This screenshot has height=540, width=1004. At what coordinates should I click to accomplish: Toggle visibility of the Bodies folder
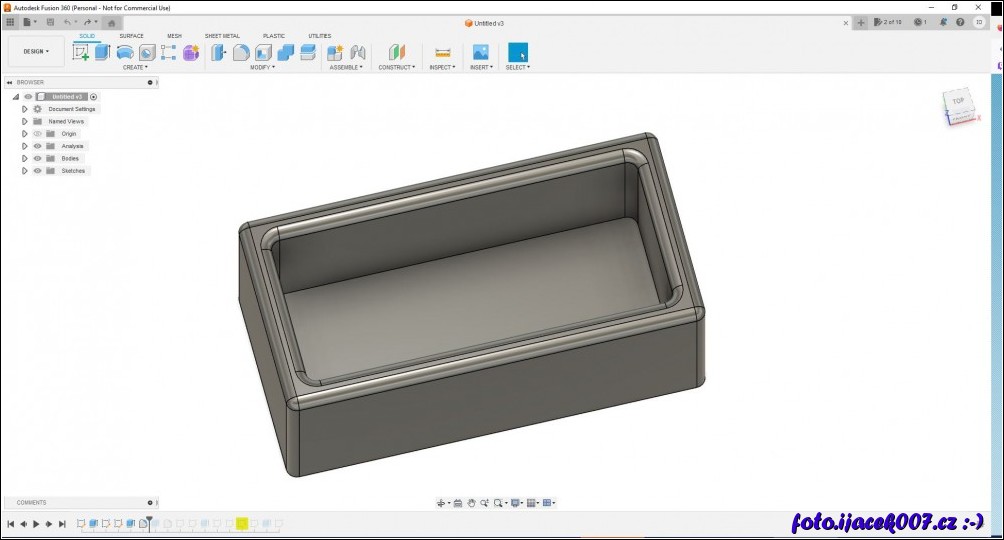(x=38, y=158)
